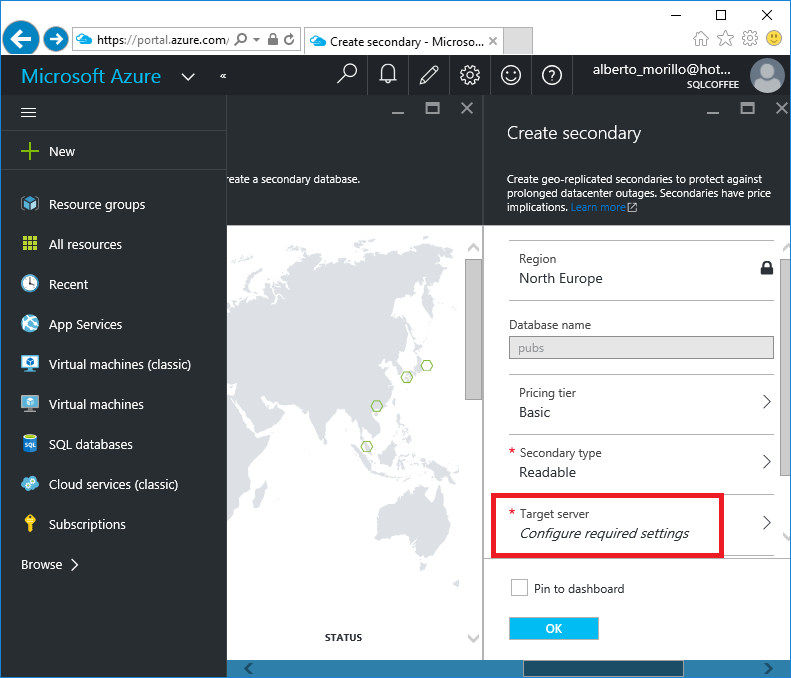791x678 pixels.
Task: Click the Database name pubs field
Action: click(x=641, y=348)
